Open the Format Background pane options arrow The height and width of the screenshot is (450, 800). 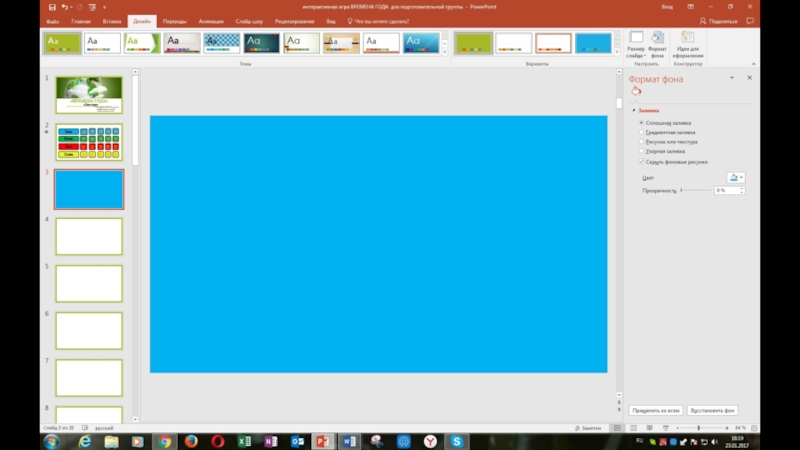[732, 78]
